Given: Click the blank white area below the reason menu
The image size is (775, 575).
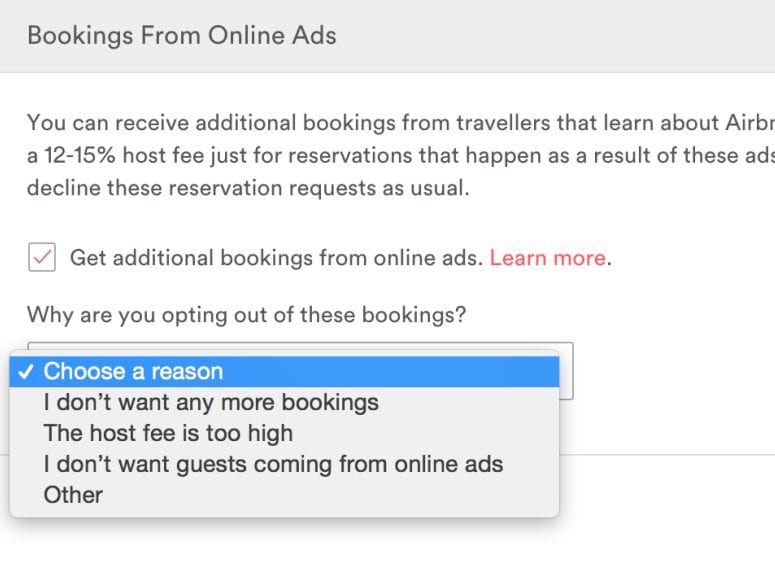Looking at the screenshot, I should [x=300, y=545].
